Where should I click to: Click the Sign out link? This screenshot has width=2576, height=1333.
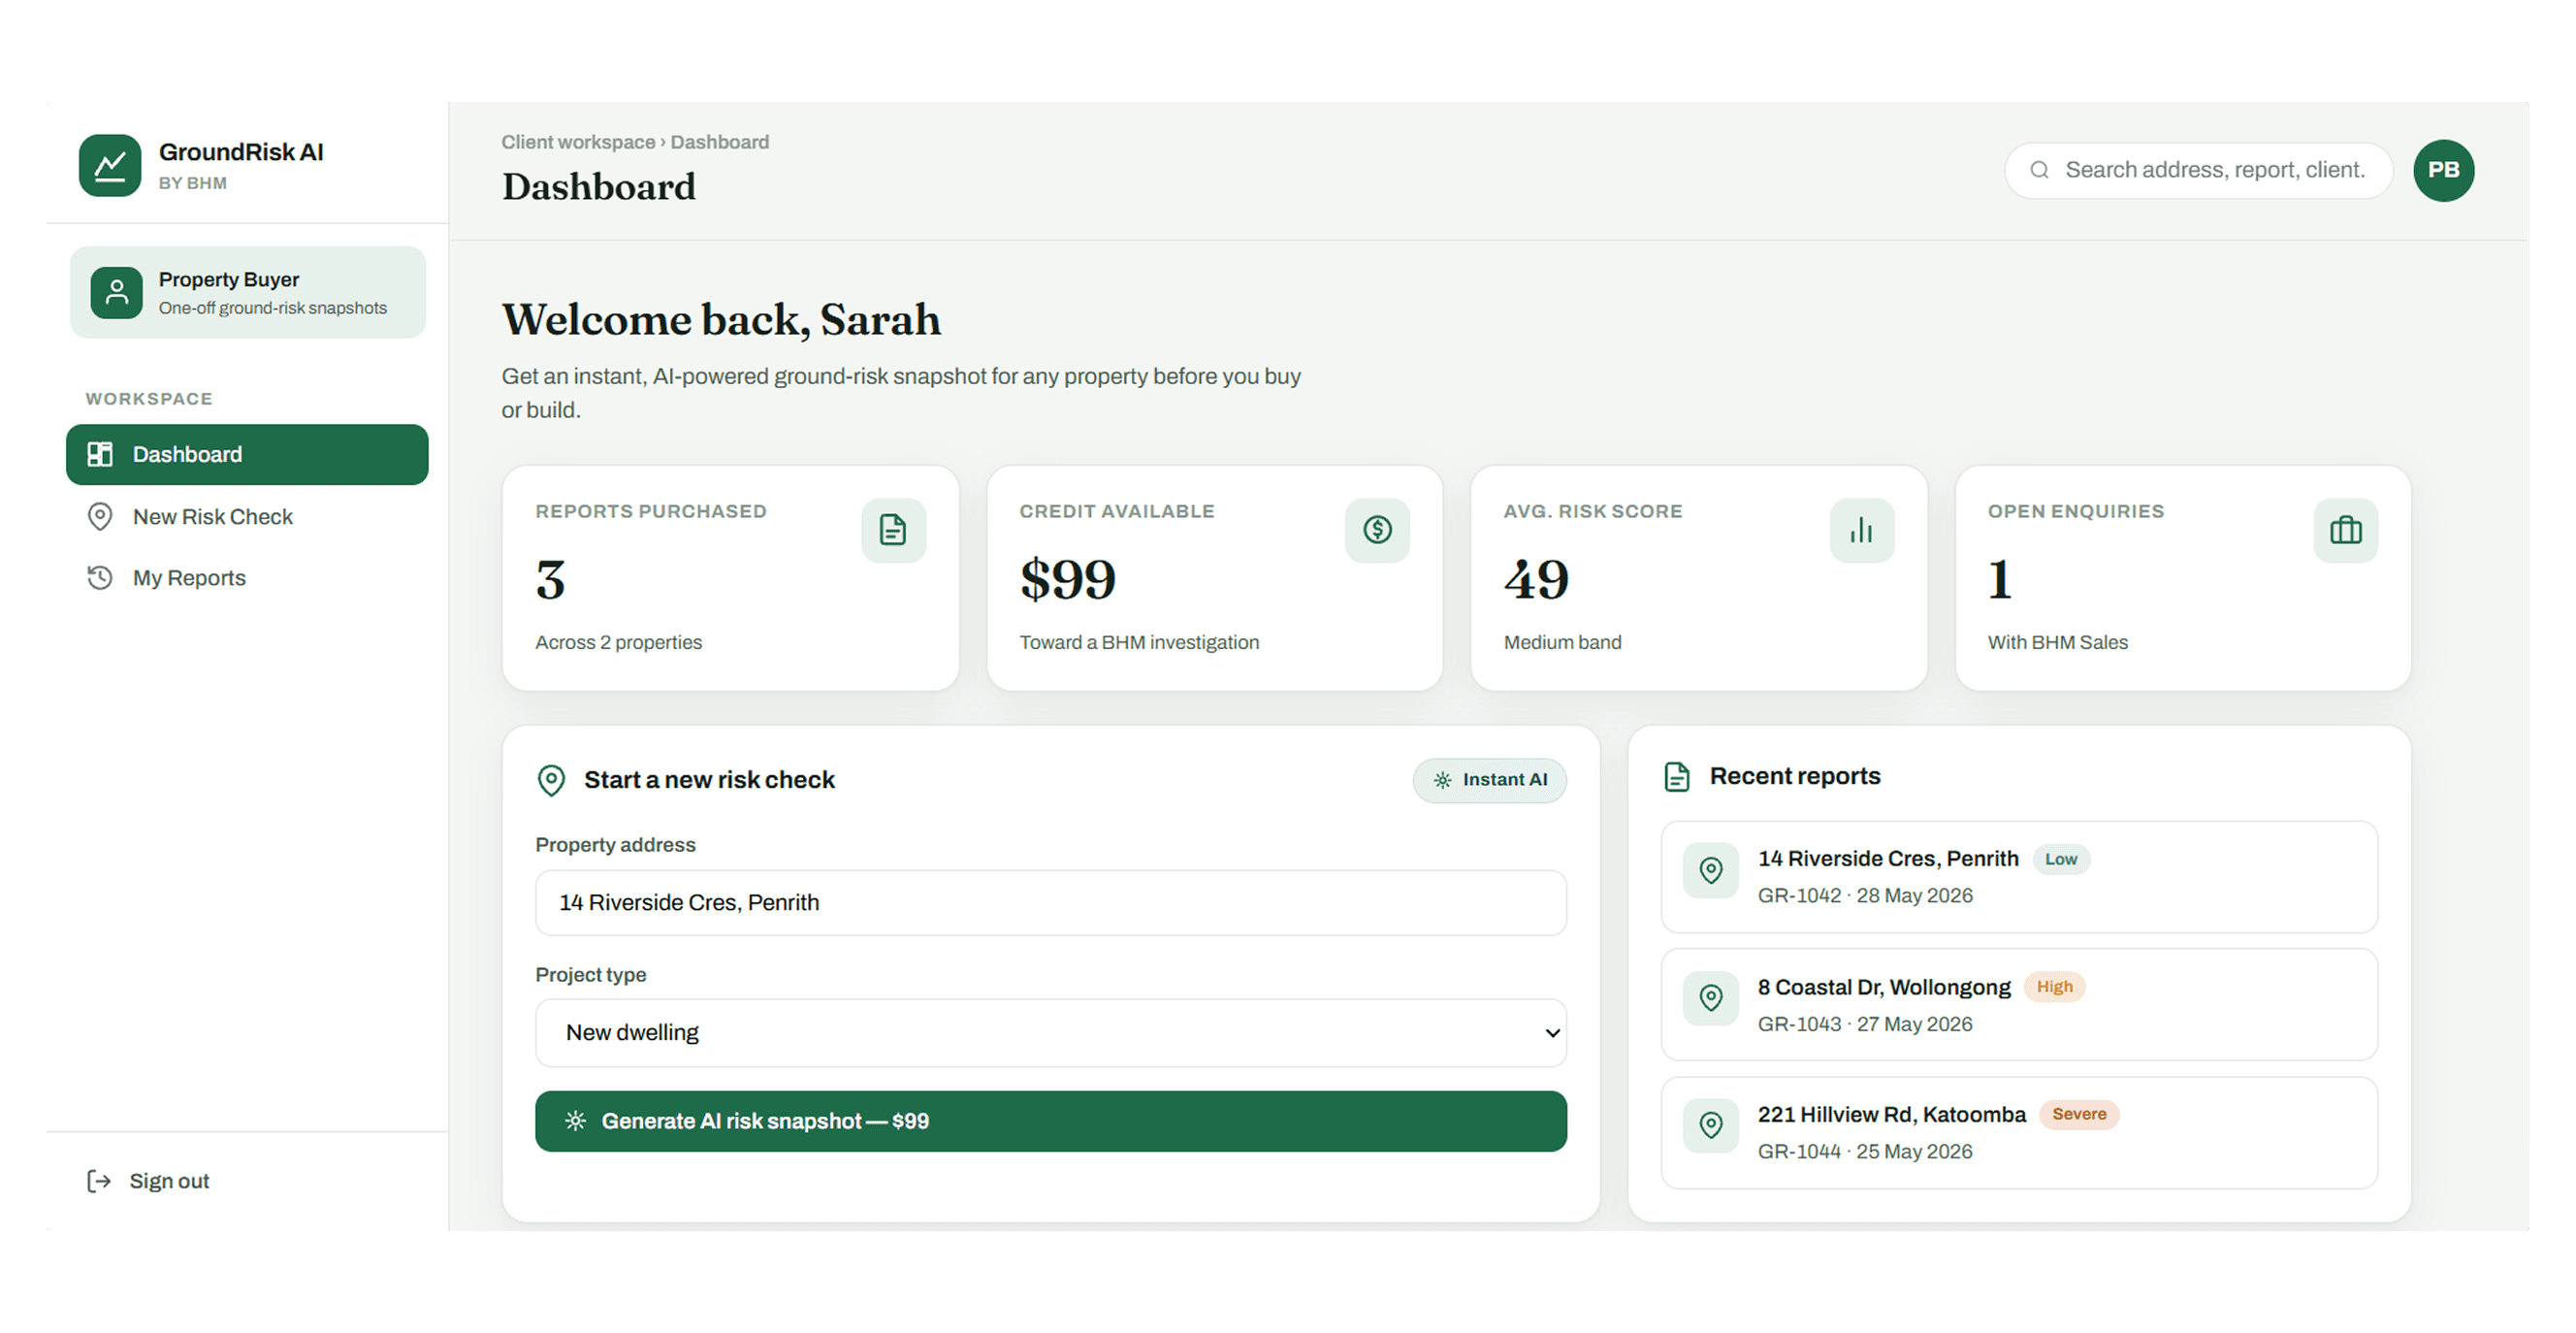[148, 1181]
